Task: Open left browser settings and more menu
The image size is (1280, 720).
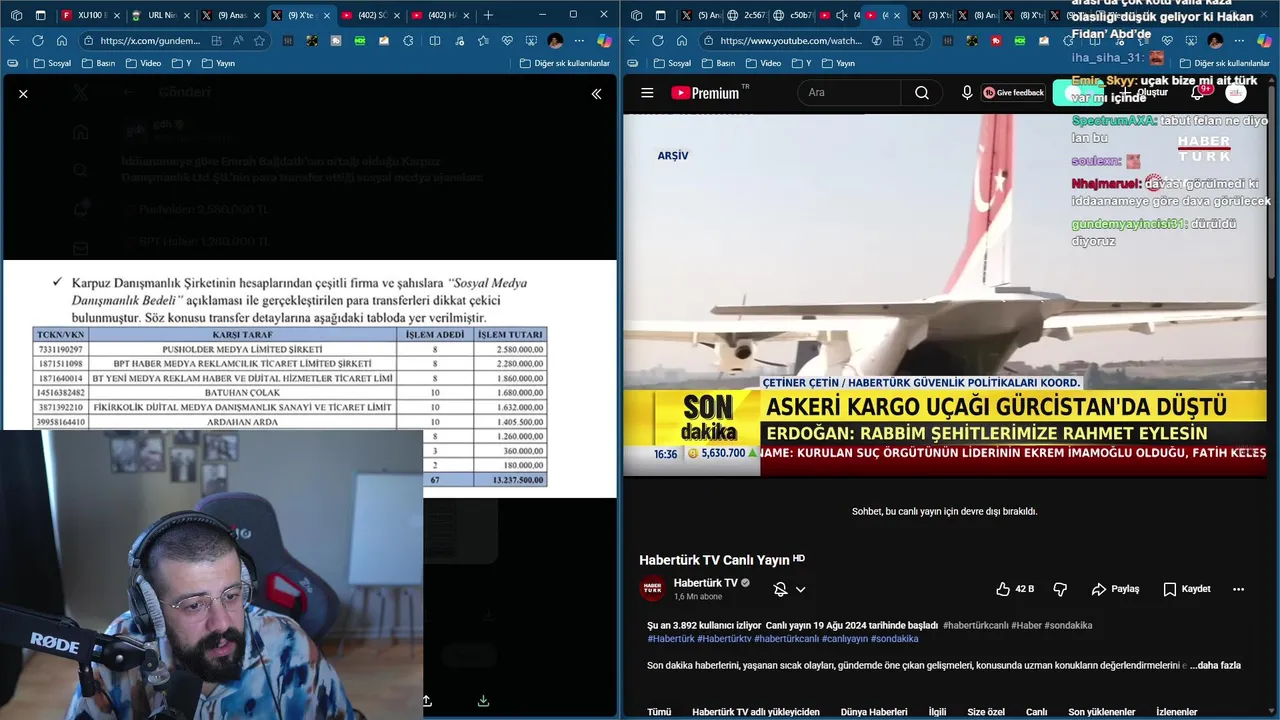Action: [580, 40]
